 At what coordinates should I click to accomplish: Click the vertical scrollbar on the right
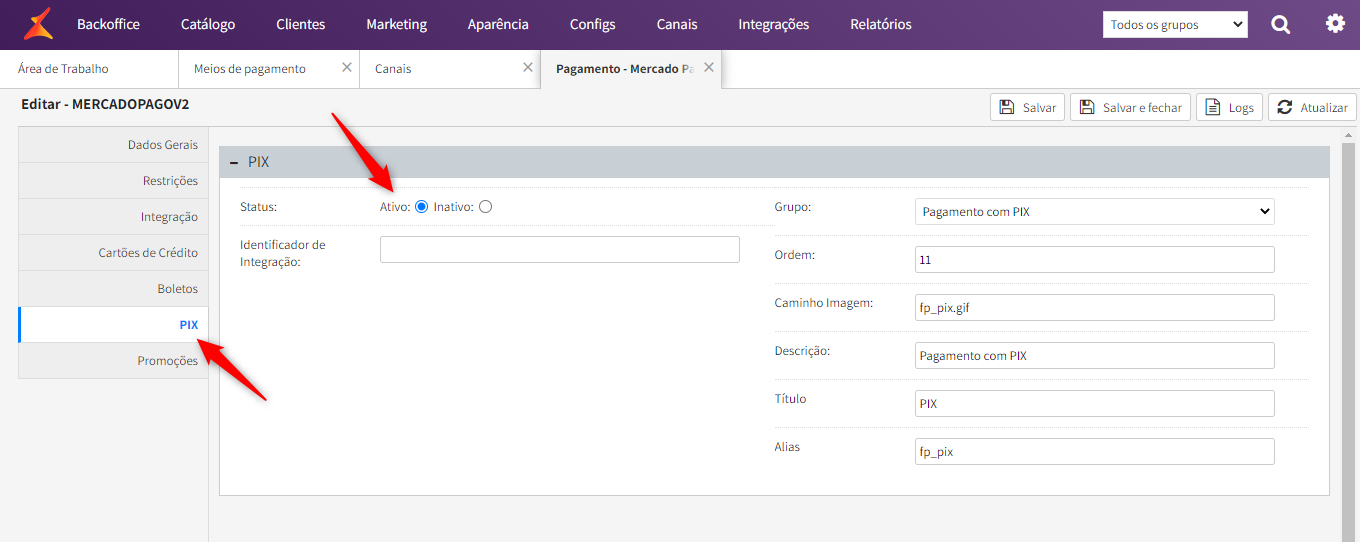(1350, 335)
